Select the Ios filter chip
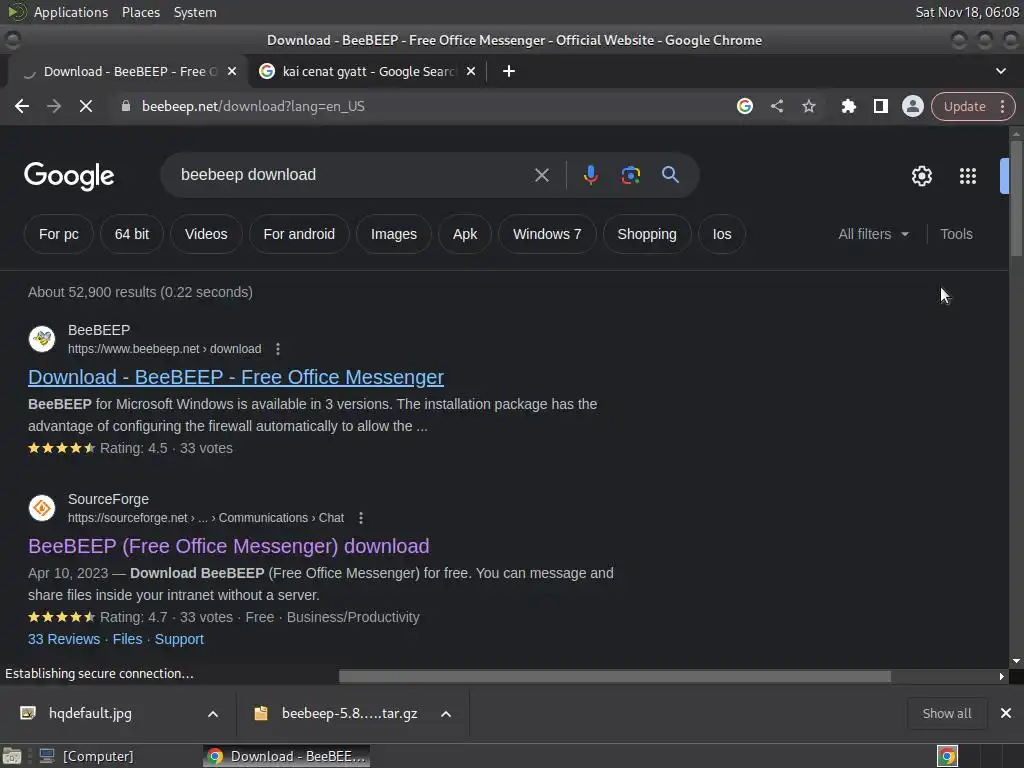This screenshot has width=1024, height=768. 722,234
